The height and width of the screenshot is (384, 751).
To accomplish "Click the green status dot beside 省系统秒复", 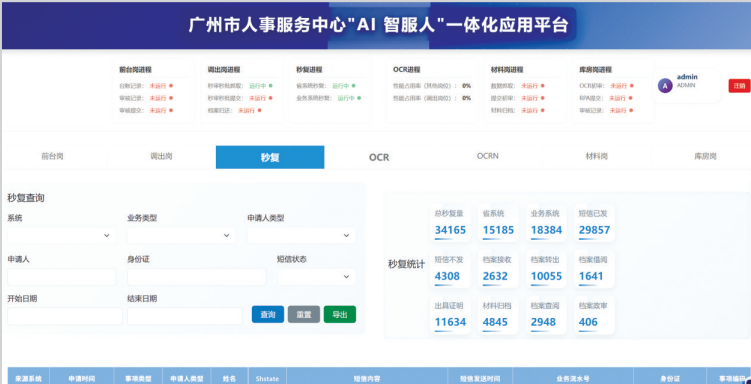I will (353, 86).
